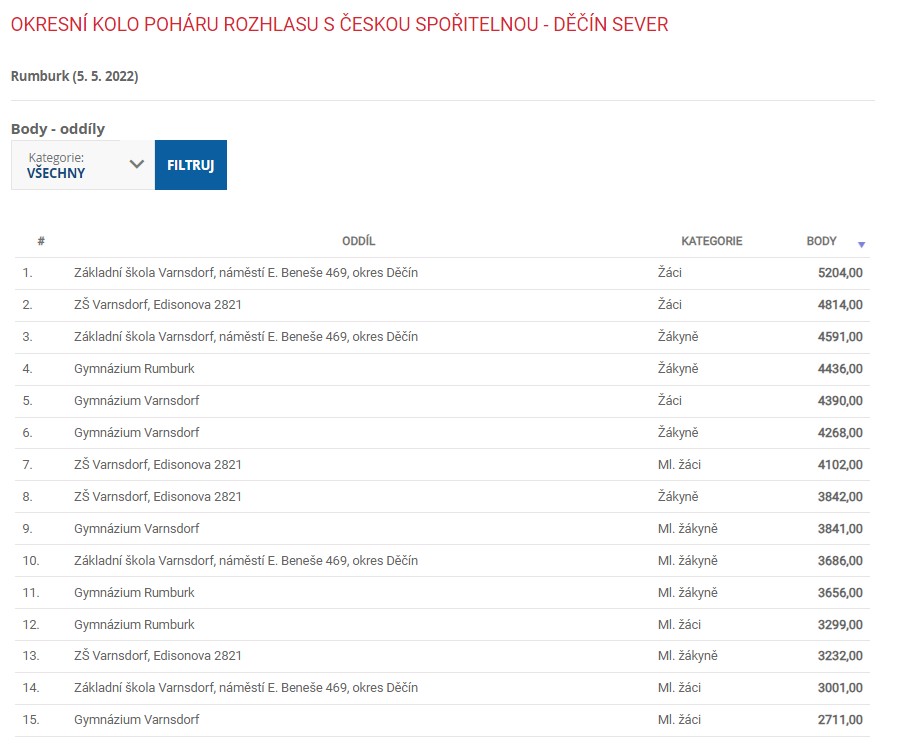This screenshot has height=754, width=900.
Task: Click Gymnázium Rumburk in row 4
Action: click(x=134, y=369)
